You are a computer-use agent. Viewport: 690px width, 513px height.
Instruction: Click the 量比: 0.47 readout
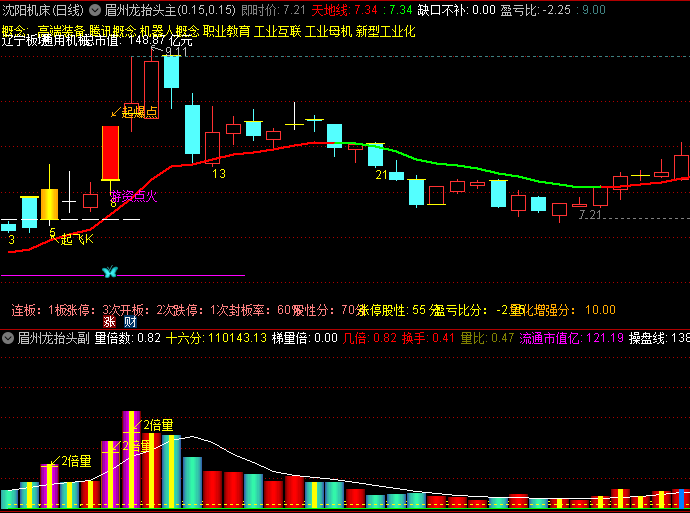487,338
